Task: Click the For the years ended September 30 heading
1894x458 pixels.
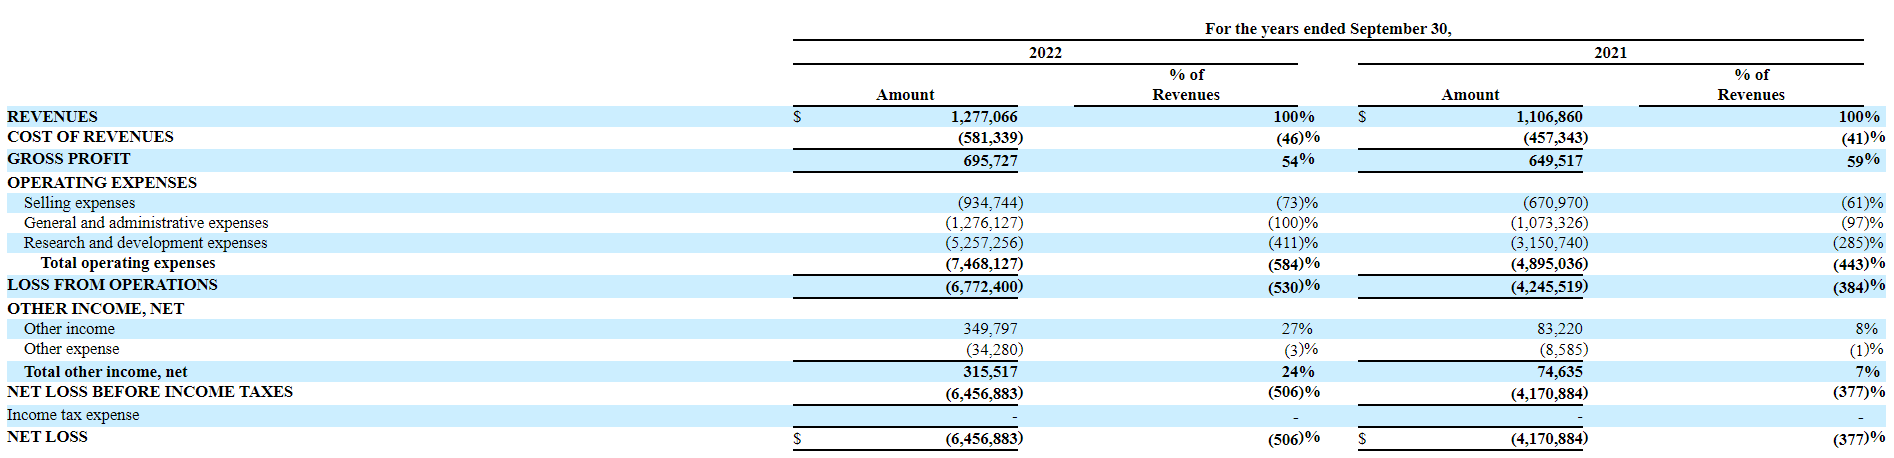Action: tap(1327, 29)
